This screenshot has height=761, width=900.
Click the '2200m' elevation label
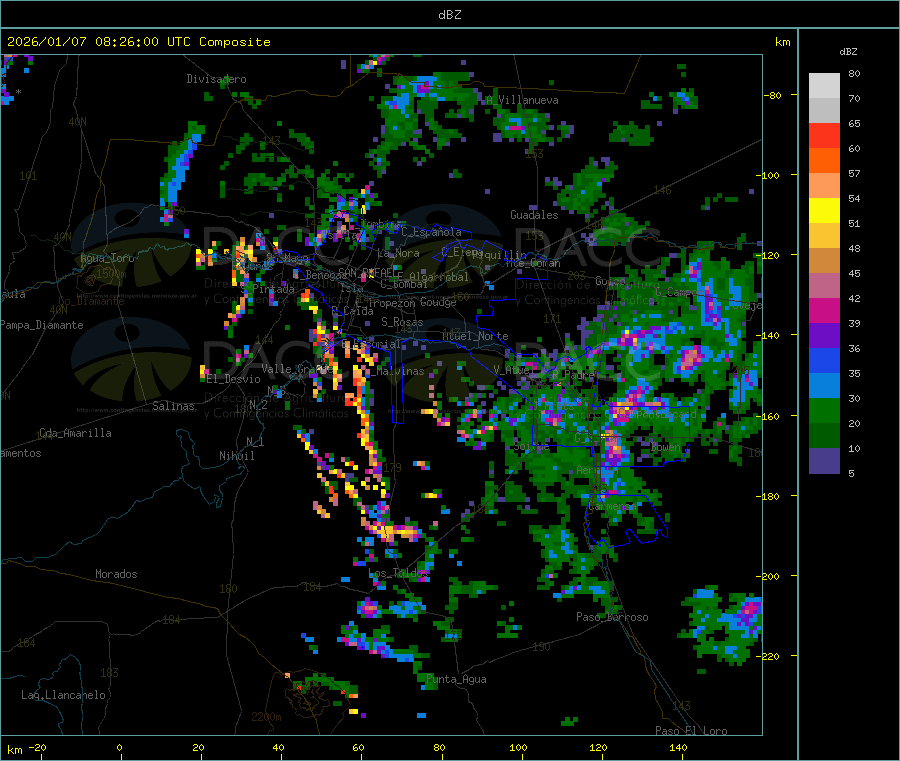pyautogui.click(x=266, y=717)
